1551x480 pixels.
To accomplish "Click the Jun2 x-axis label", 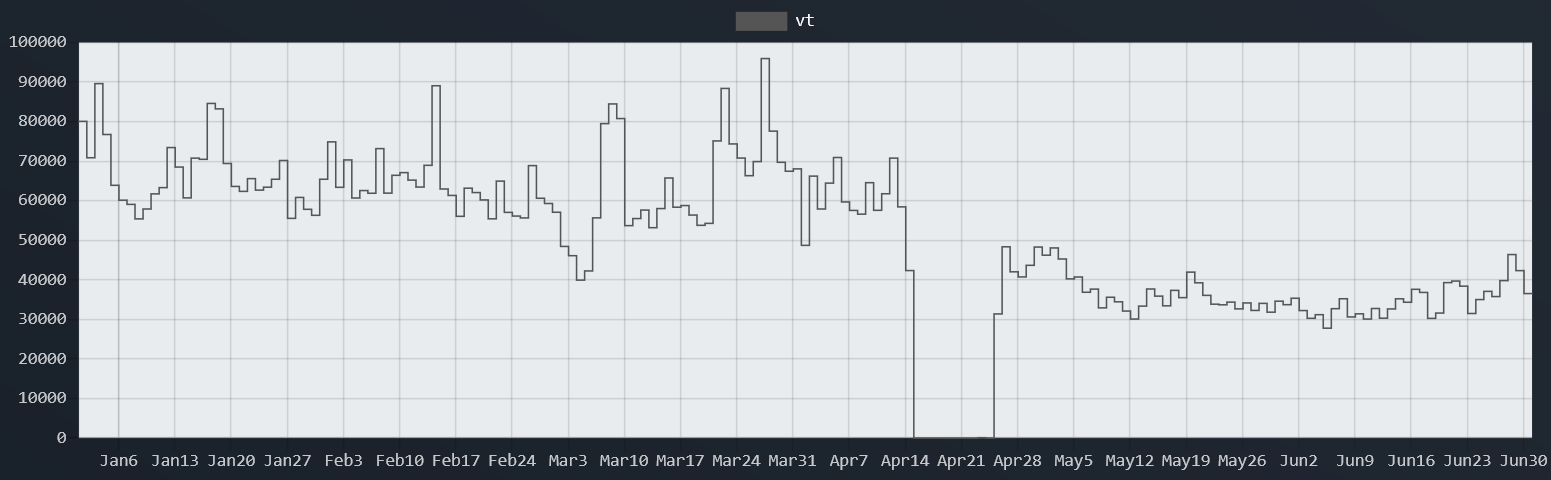I will 1299,461.
